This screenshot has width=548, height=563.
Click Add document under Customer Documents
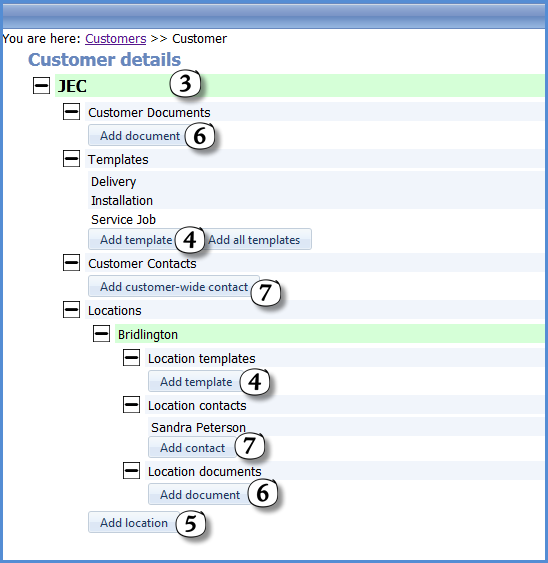click(x=140, y=135)
